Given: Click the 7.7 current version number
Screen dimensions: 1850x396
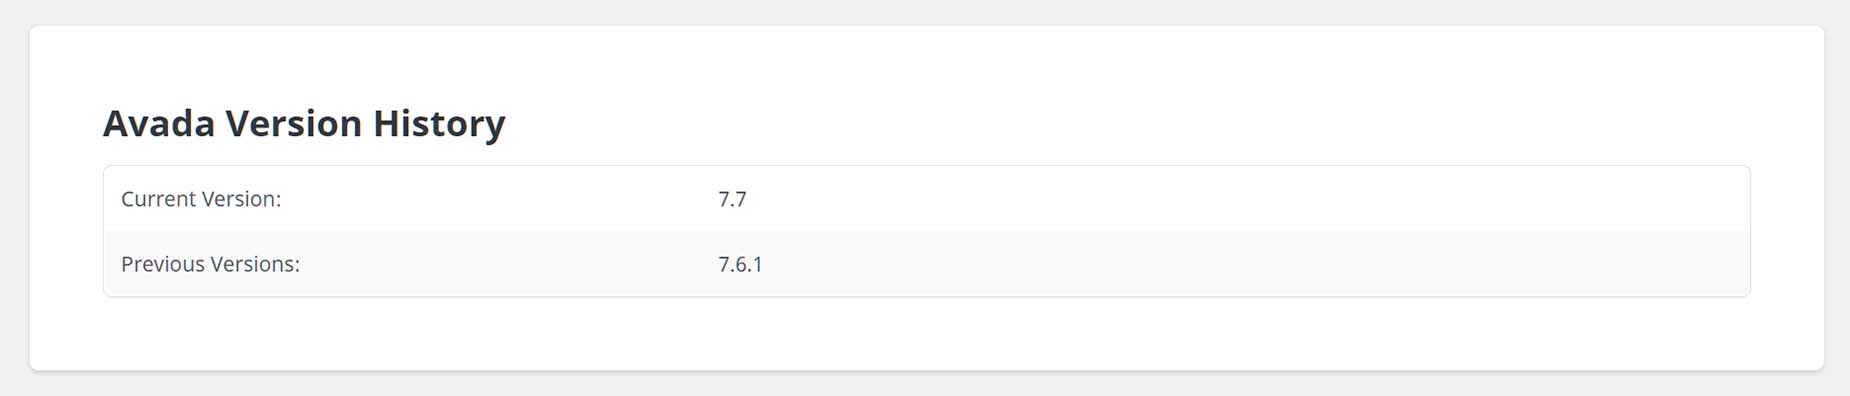Looking at the screenshot, I should 732,199.
